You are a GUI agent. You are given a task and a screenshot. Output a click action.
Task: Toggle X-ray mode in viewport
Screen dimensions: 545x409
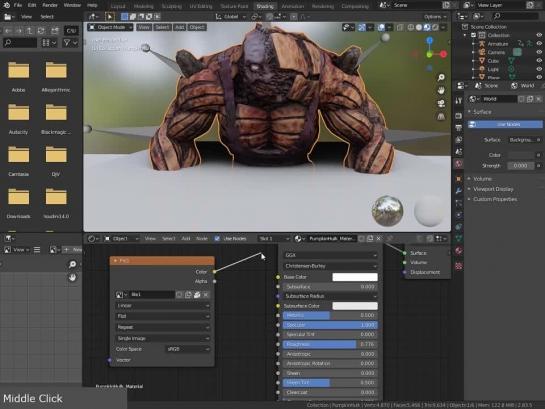400,27
